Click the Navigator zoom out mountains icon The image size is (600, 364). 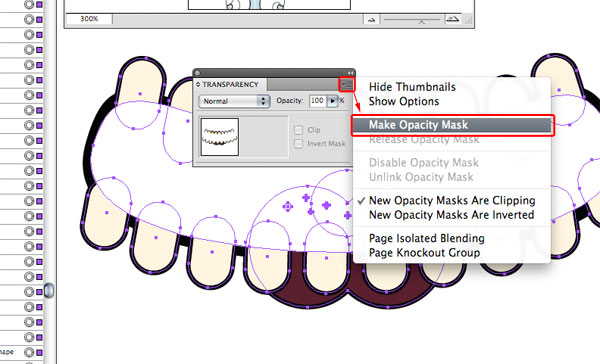tap(371, 19)
